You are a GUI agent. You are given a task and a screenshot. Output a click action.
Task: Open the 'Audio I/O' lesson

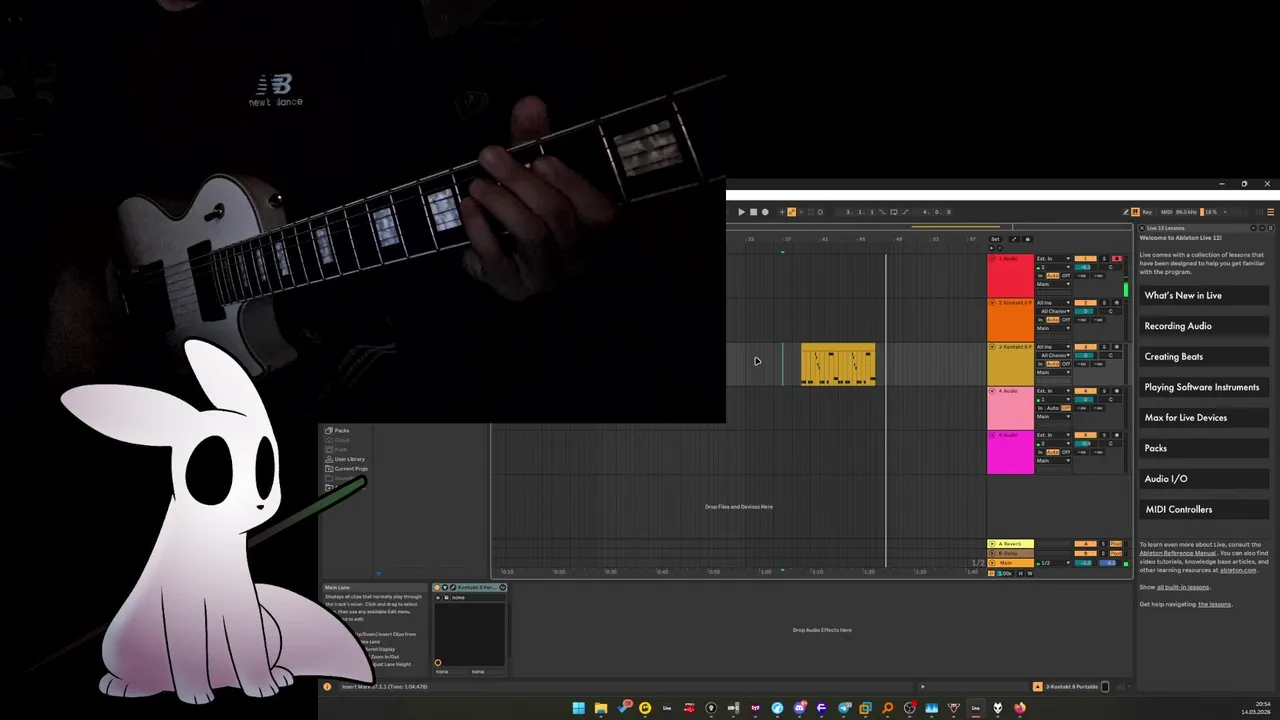(x=1204, y=479)
